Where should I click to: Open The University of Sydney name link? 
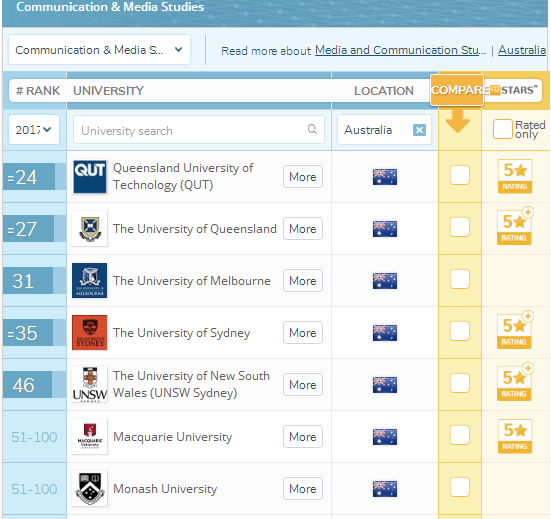182,333
